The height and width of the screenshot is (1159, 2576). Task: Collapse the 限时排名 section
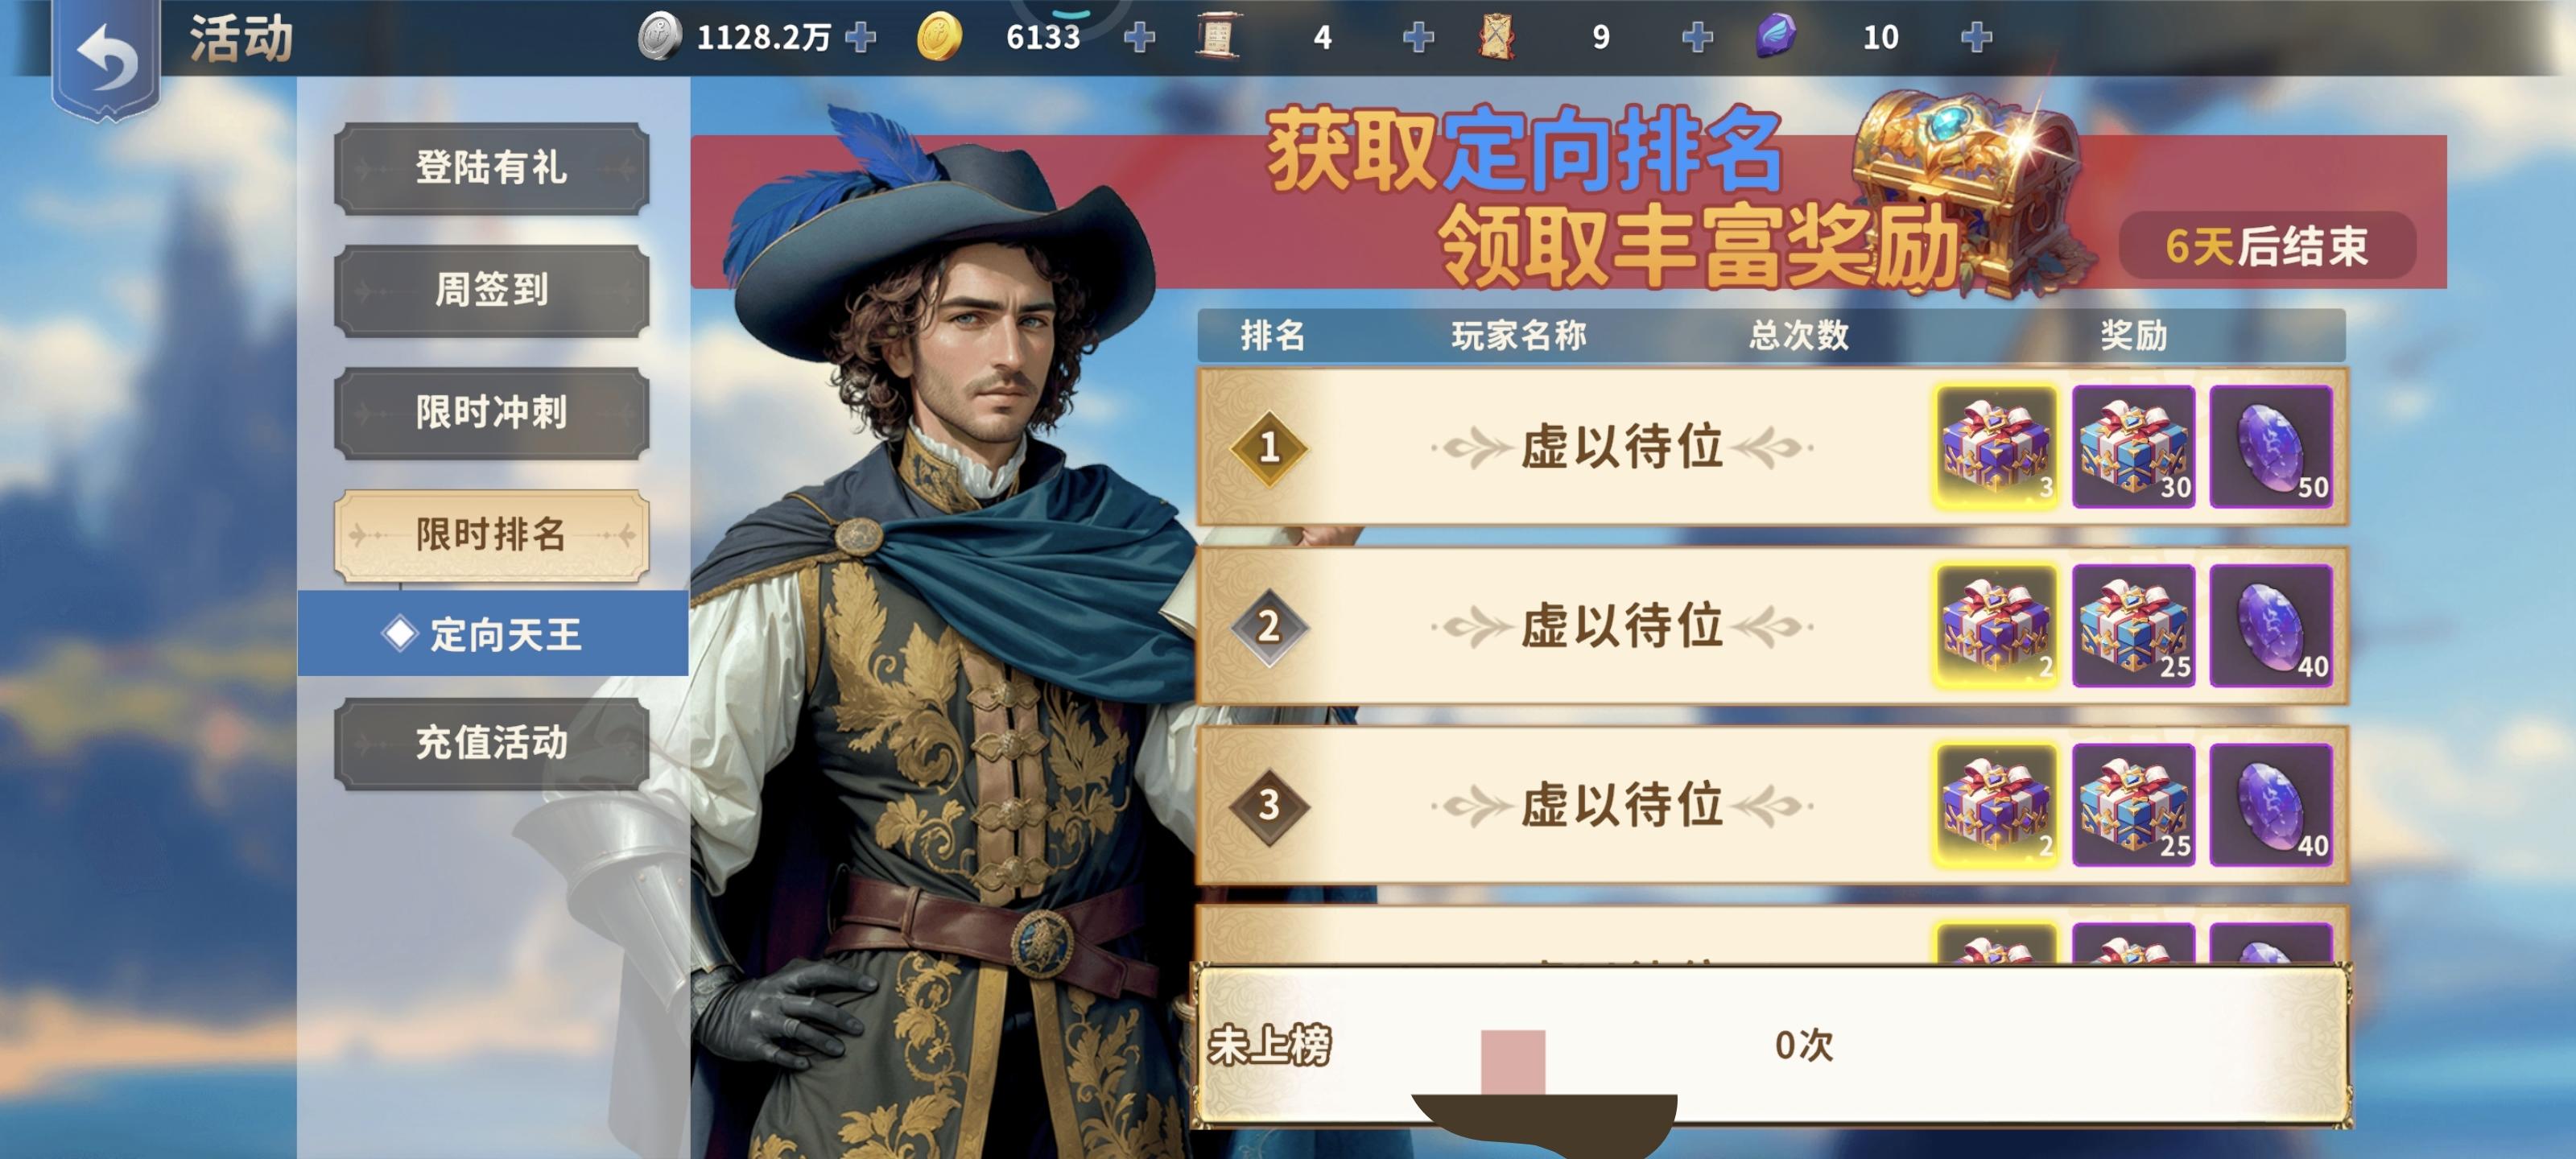[x=492, y=535]
